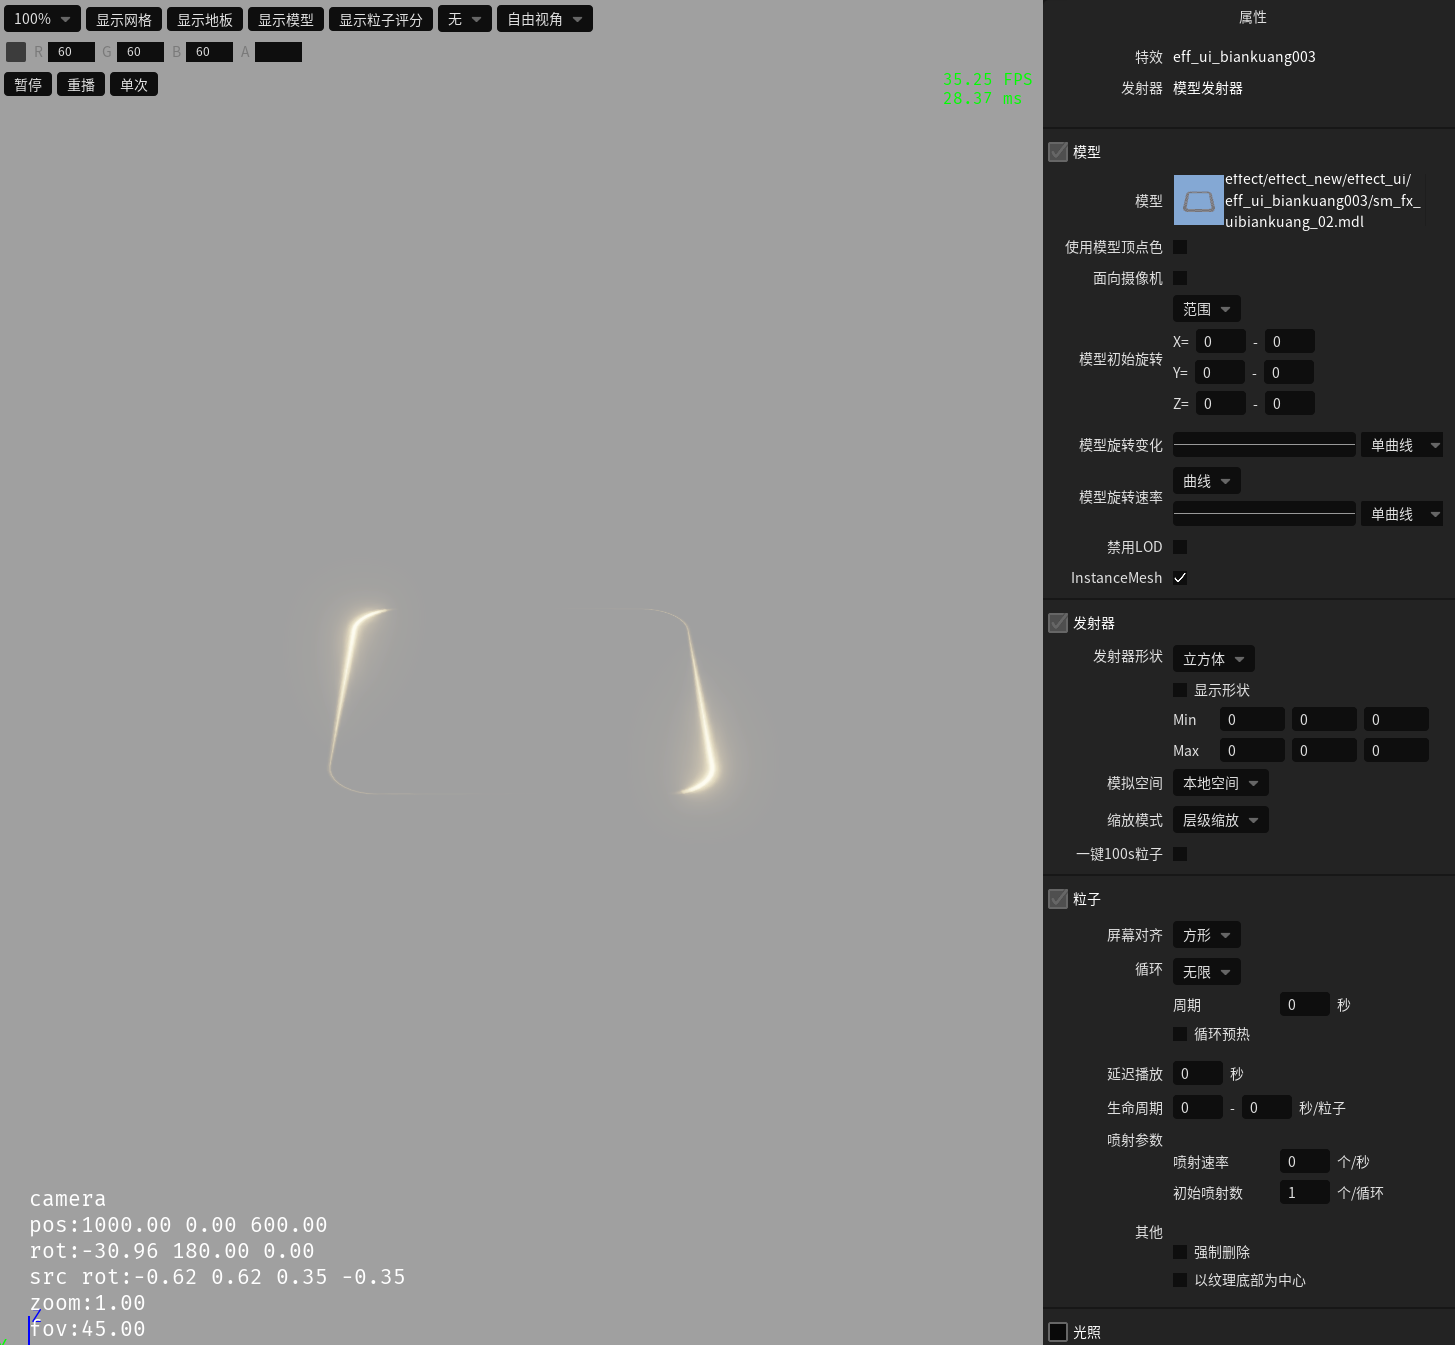Click the R color value field
This screenshot has height=1345, width=1455.
tap(71, 52)
